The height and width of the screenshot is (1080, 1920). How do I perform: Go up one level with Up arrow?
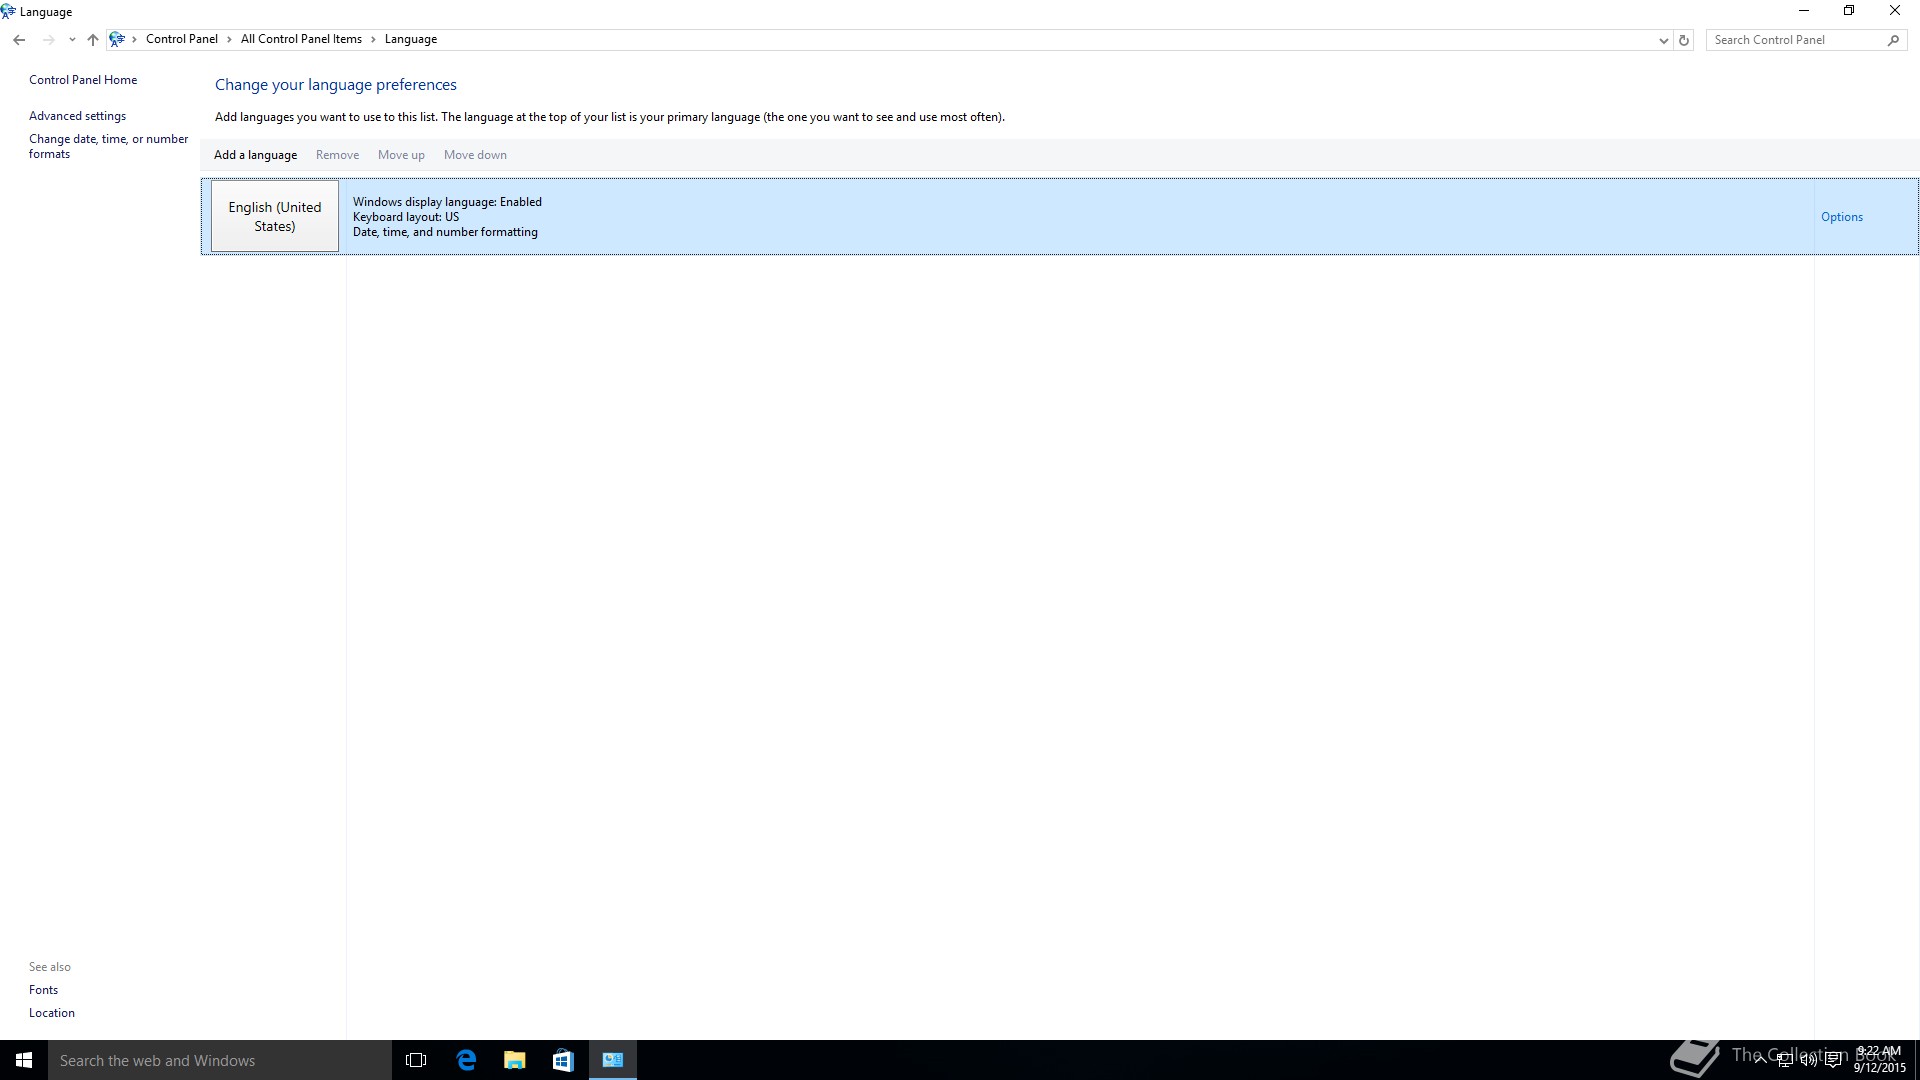[93, 40]
